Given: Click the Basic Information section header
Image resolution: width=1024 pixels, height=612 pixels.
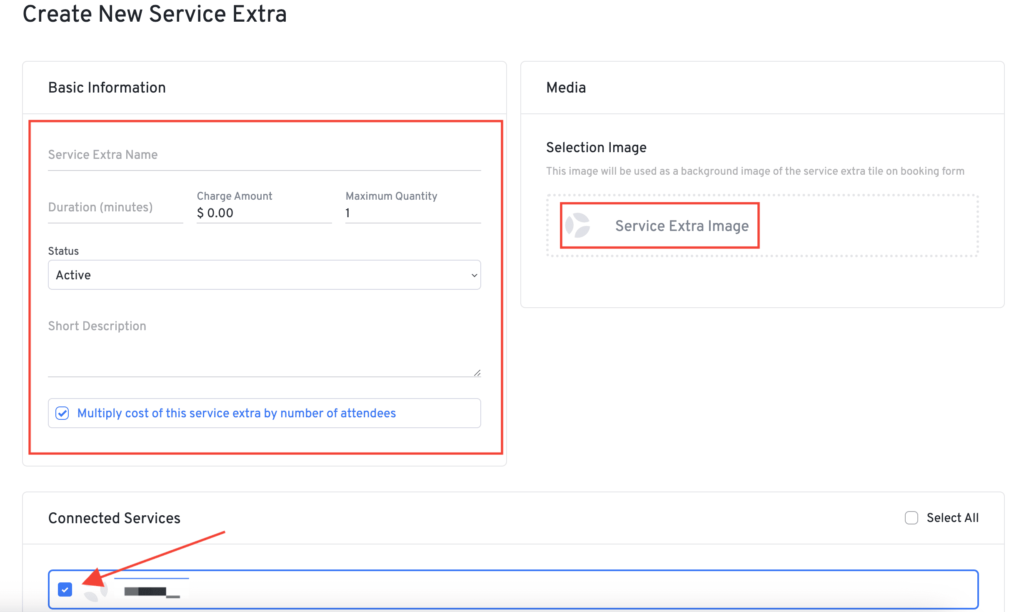Looking at the screenshot, I should pyautogui.click(x=107, y=88).
